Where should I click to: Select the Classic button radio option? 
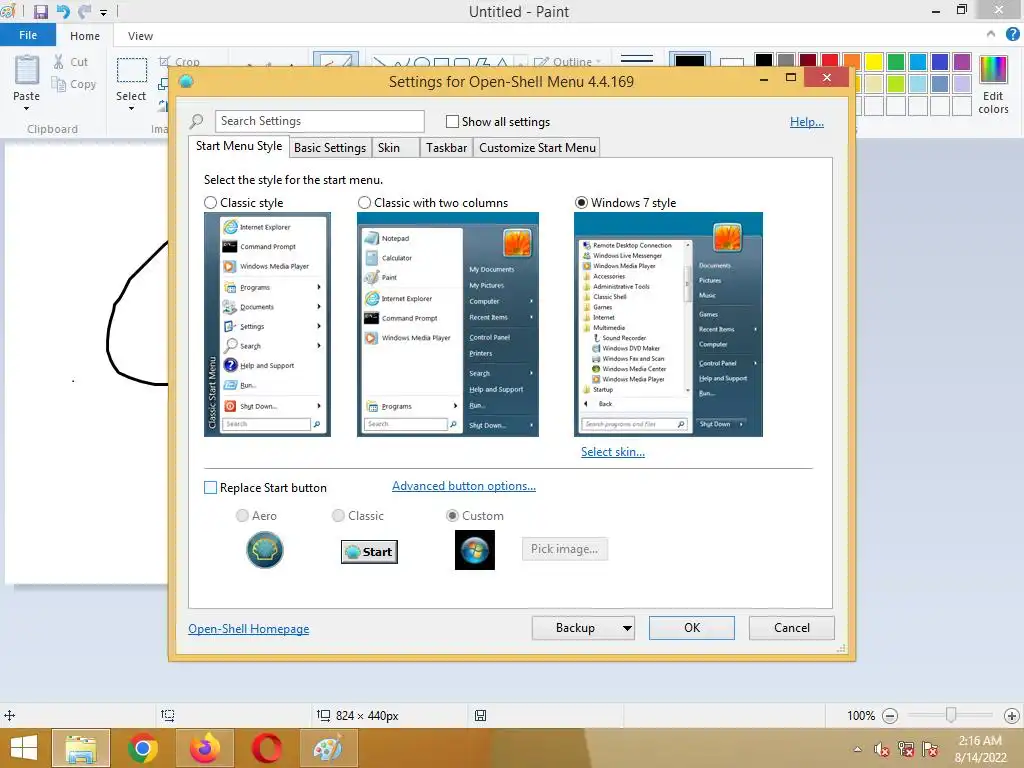point(338,516)
